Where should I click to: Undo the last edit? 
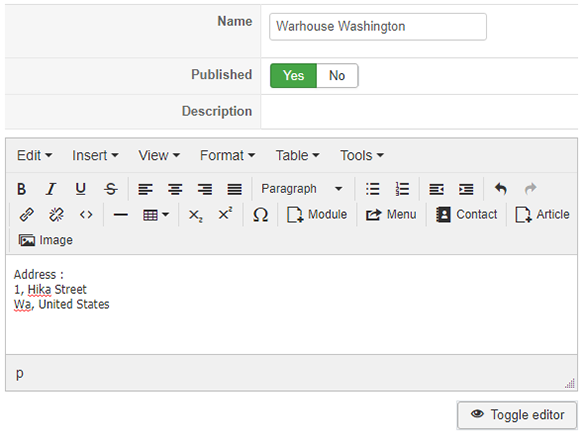click(x=501, y=189)
